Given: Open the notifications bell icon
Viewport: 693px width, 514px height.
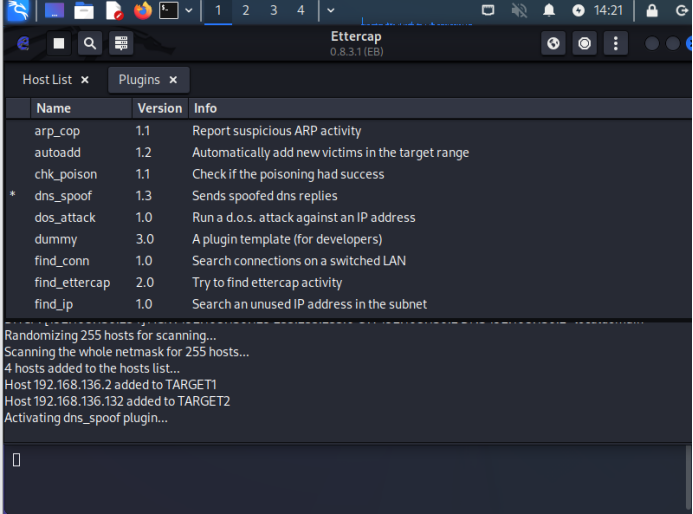Looking at the screenshot, I should 548,10.
